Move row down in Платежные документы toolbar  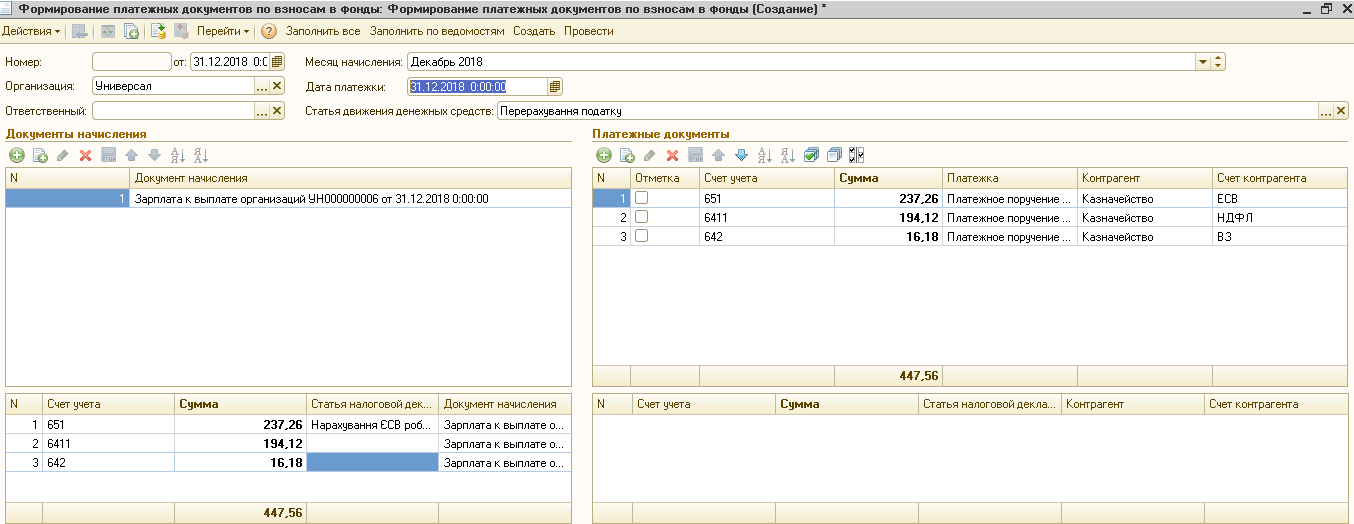coord(741,155)
